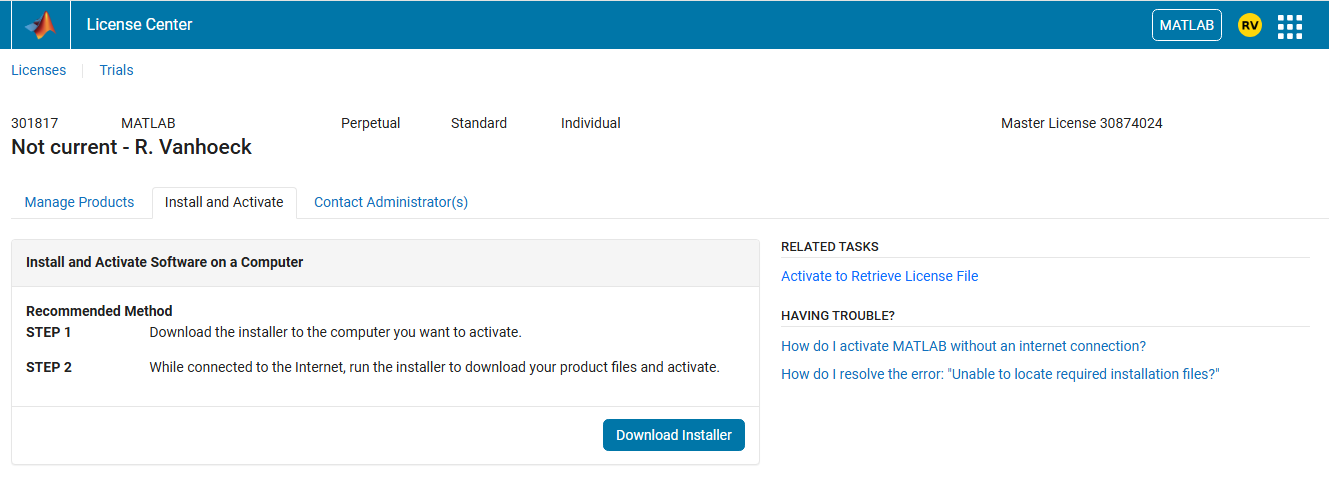The width and height of the screenshot is (1329, 492).
Task: Click the License Center title
Action: [x=139, y=25]
